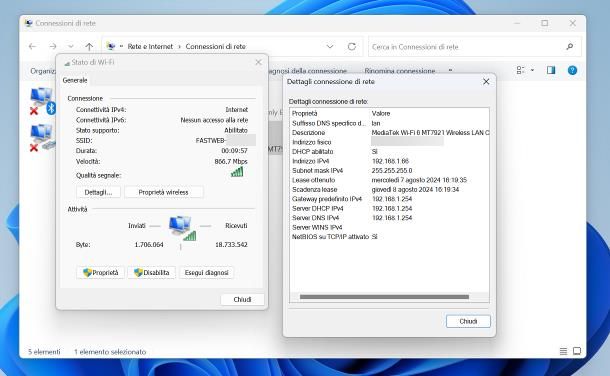
Task: Select the 'DHCP abilitato' row
Action: (389, 152)
